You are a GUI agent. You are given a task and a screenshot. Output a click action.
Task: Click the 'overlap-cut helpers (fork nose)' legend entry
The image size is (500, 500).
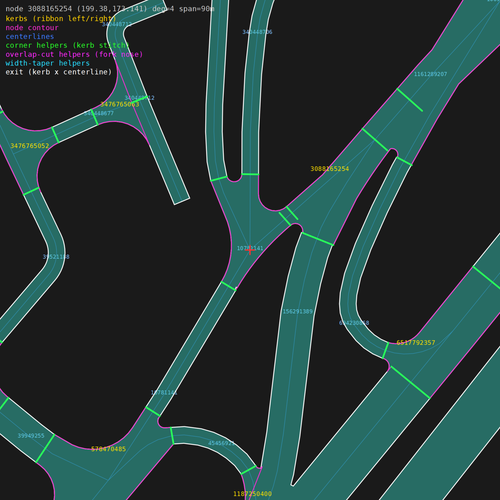click(74, 54)
